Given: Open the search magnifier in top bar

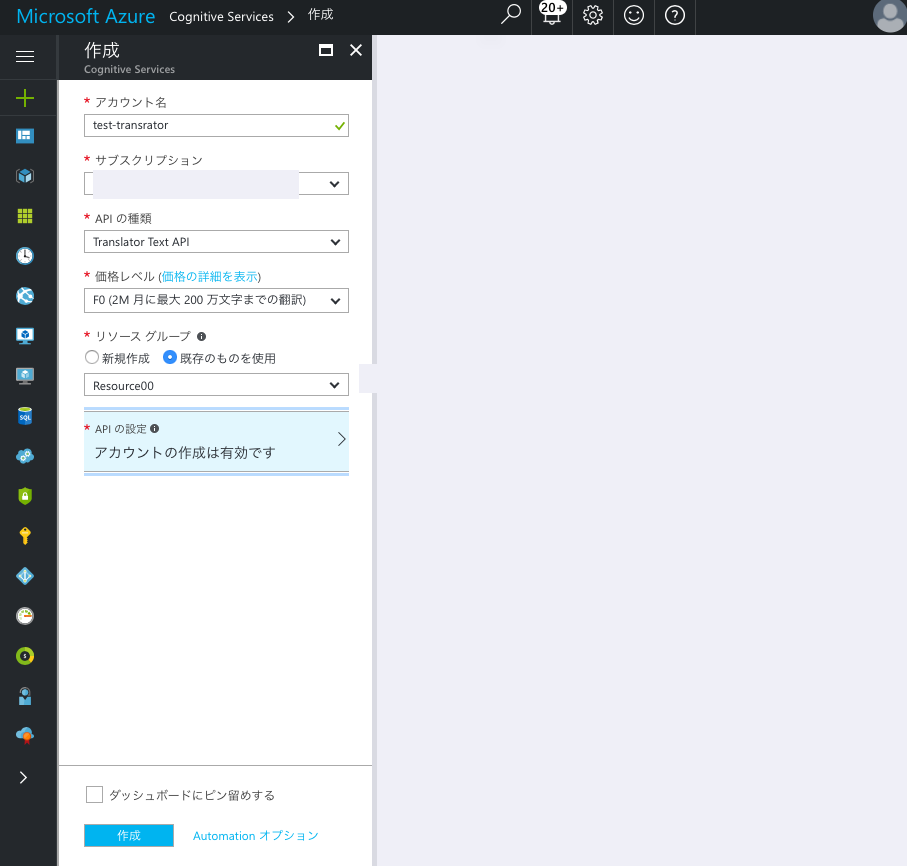Looking at the screenshot, I should point(511,15).
